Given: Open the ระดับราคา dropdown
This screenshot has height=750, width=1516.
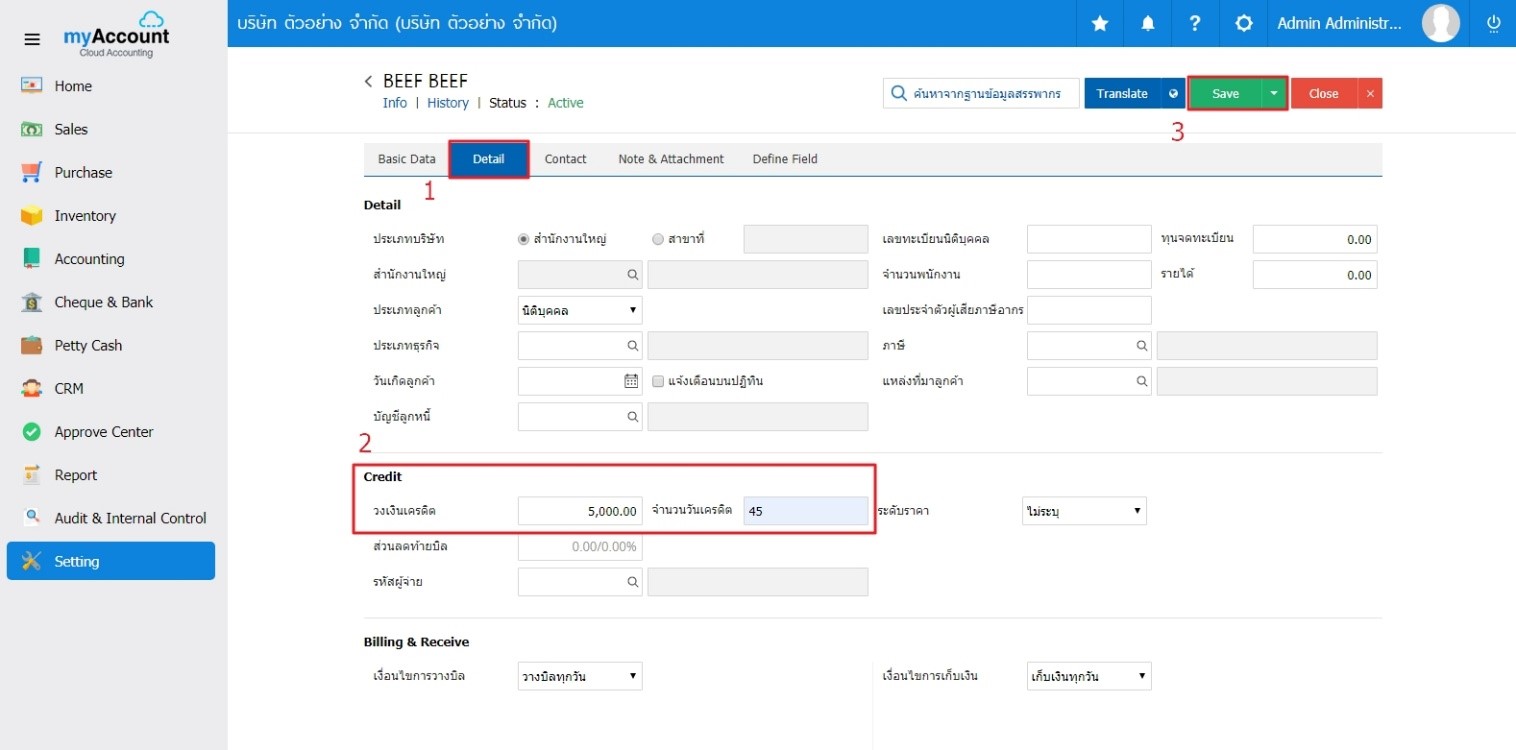Looking at the screenshot, I should (x=1084, y=511).
